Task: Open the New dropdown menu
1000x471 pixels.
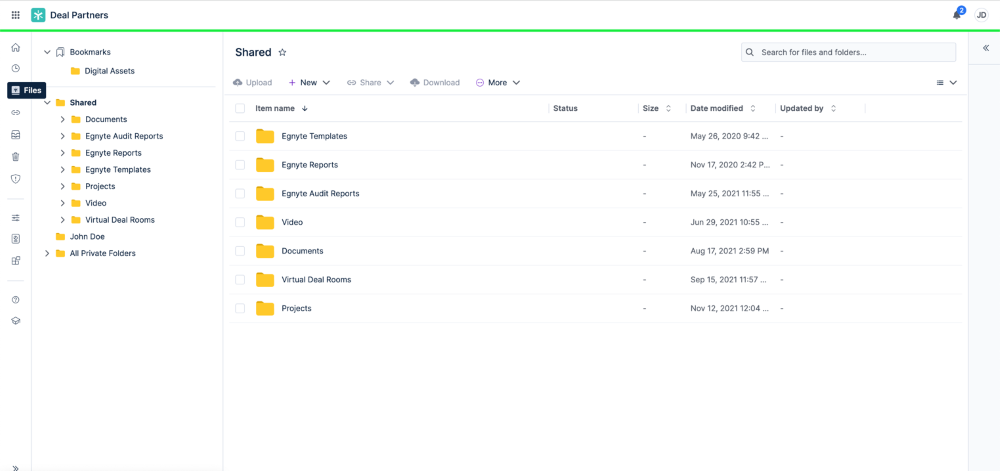Action: pos(309,83)
